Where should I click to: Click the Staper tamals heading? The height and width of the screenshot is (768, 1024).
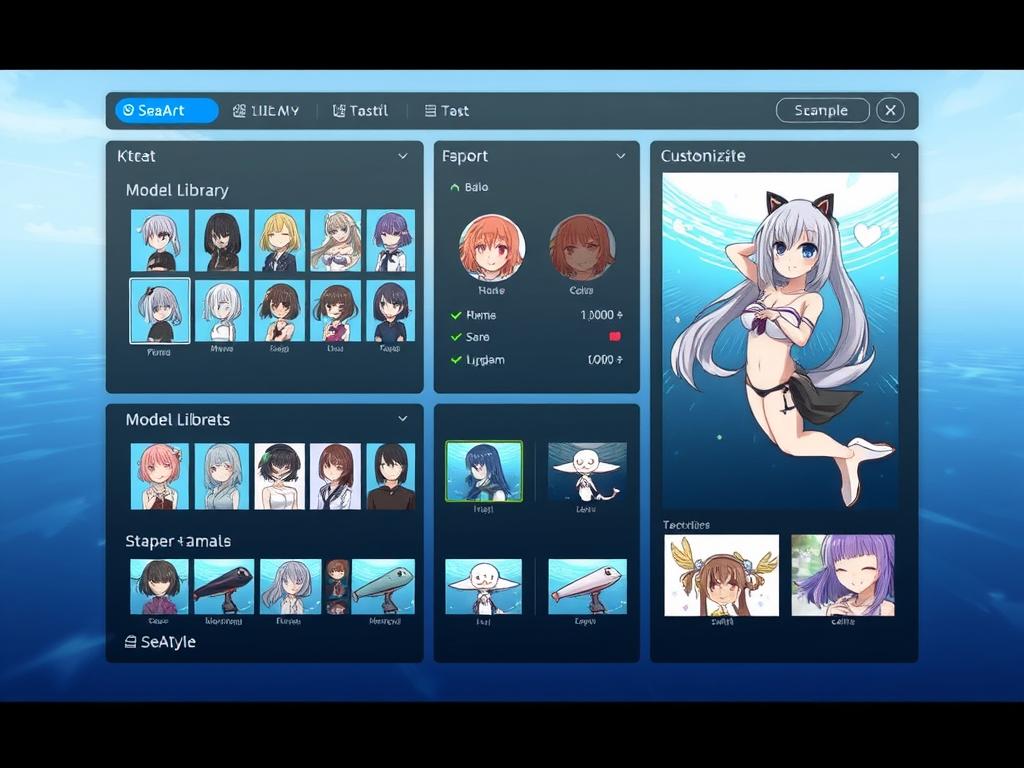click(x=178, y=541)
